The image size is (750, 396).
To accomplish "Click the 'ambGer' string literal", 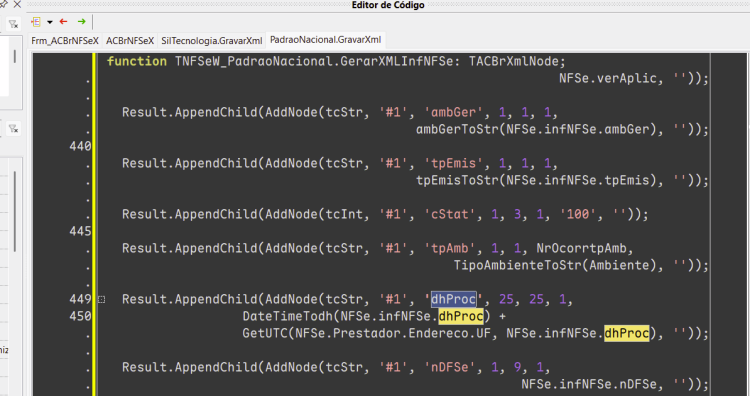I will 453,112.
